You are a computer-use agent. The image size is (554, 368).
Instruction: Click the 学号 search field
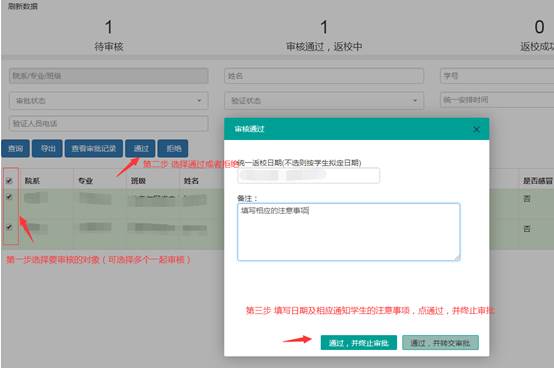point(497,76)
